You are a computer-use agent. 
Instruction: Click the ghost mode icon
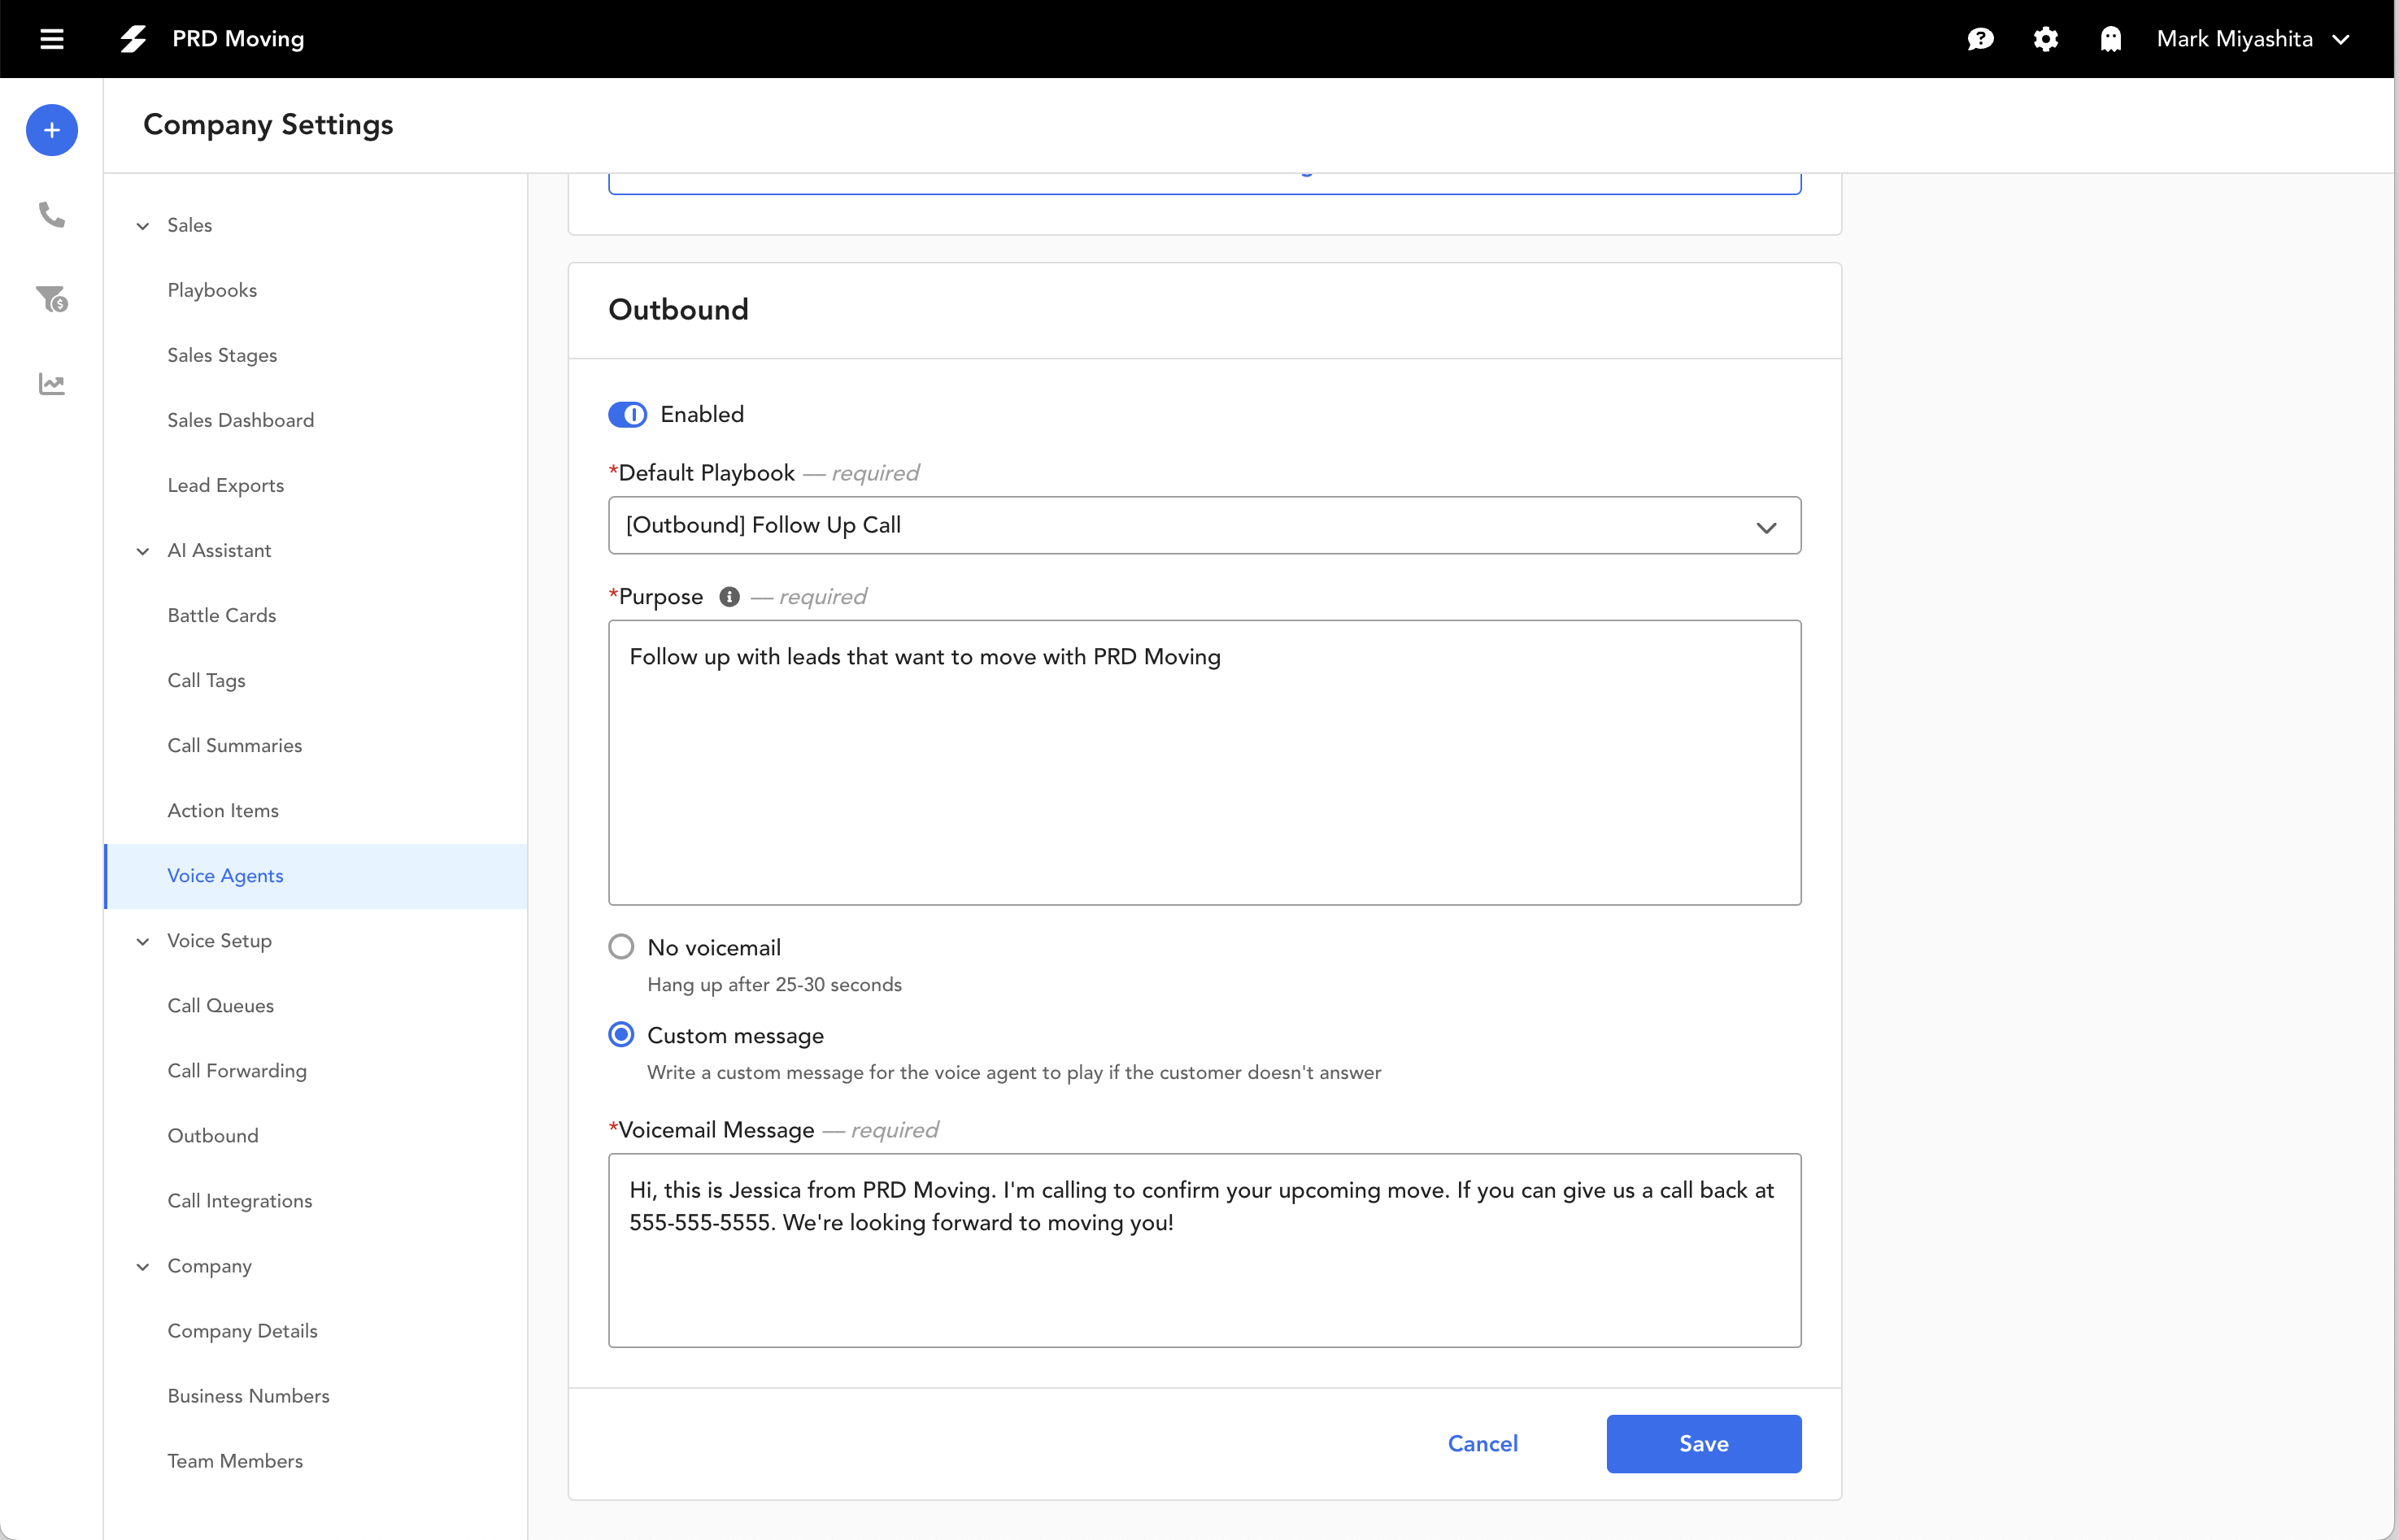(2110, 39)
